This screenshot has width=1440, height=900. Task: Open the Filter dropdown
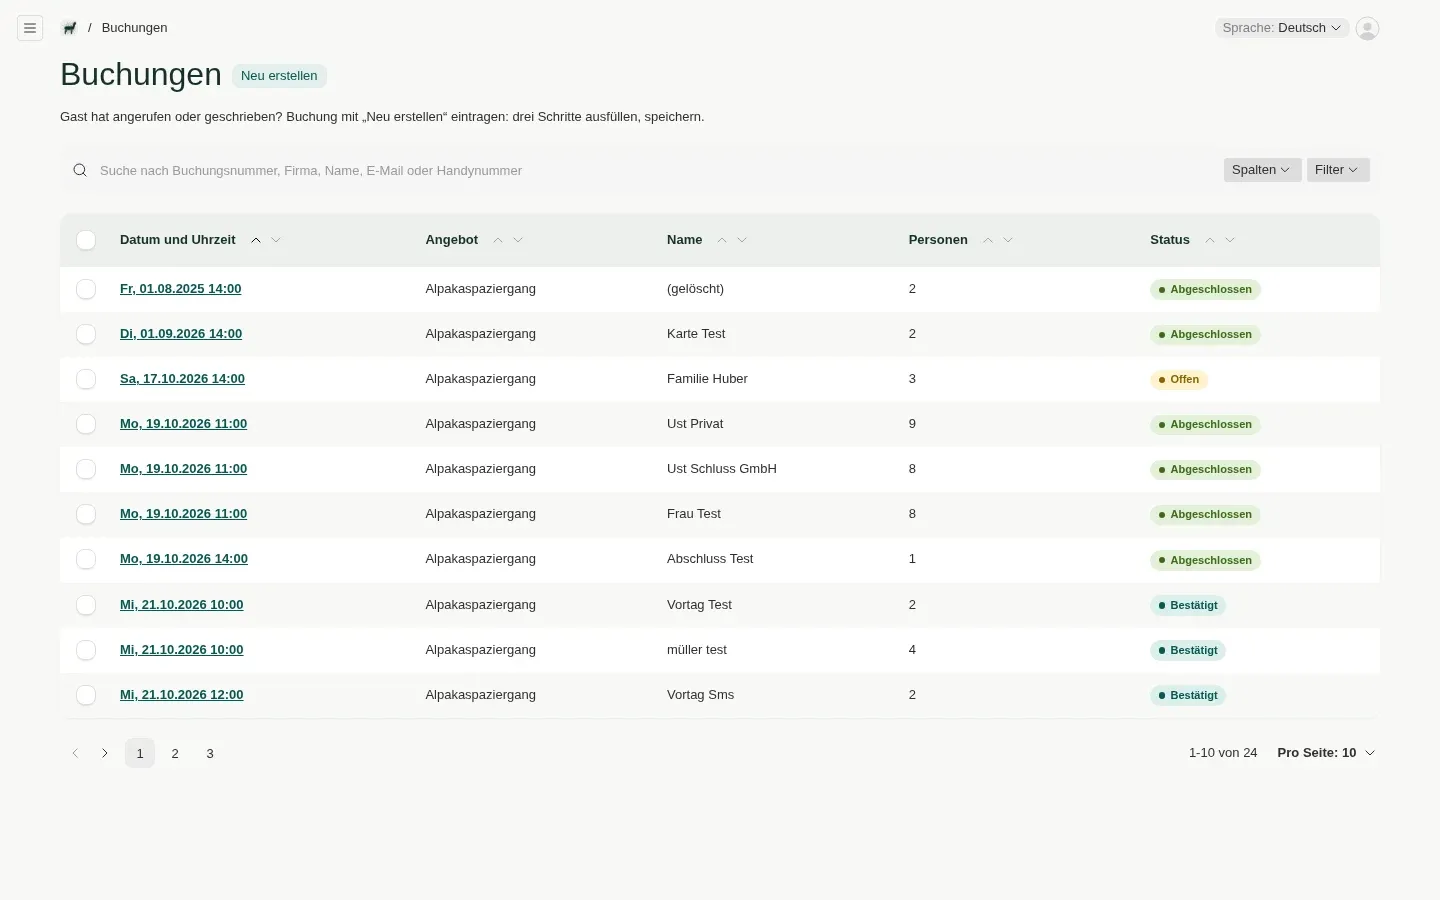1337,170
